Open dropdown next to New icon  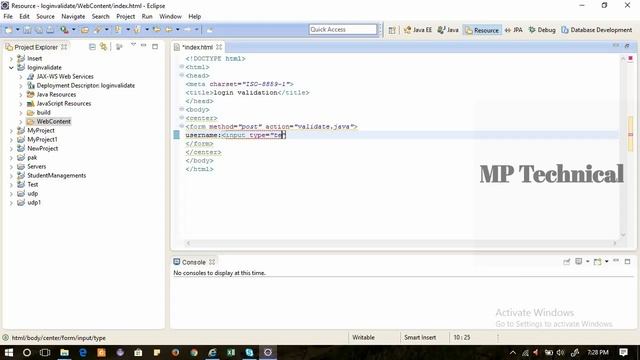pos(18,30)
